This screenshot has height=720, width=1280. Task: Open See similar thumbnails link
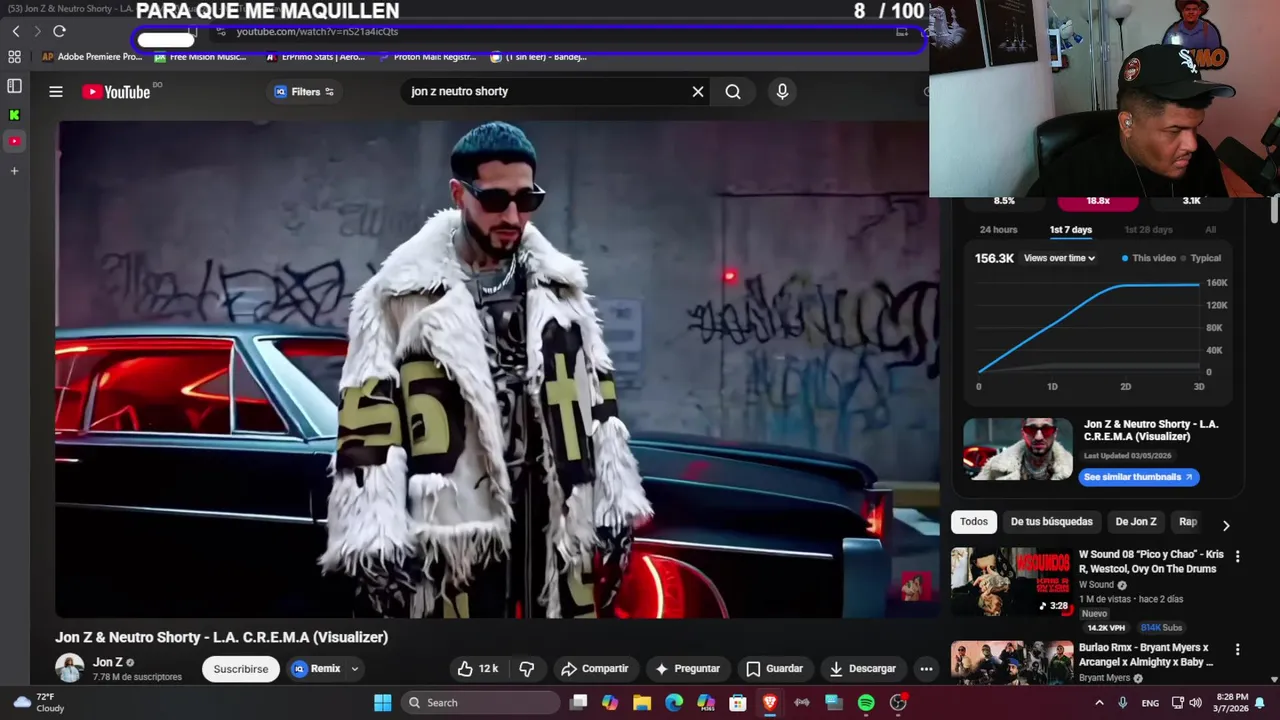coord(1138,477)
